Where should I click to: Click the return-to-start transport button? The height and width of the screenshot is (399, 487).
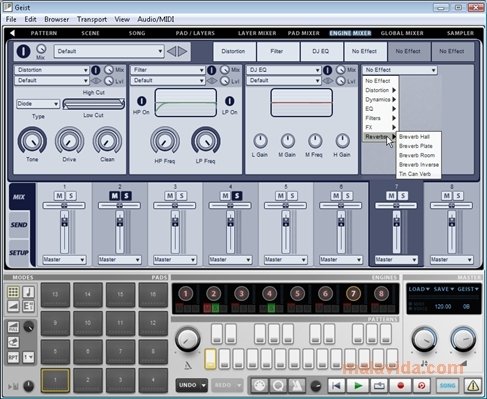(x=336, y=386)
